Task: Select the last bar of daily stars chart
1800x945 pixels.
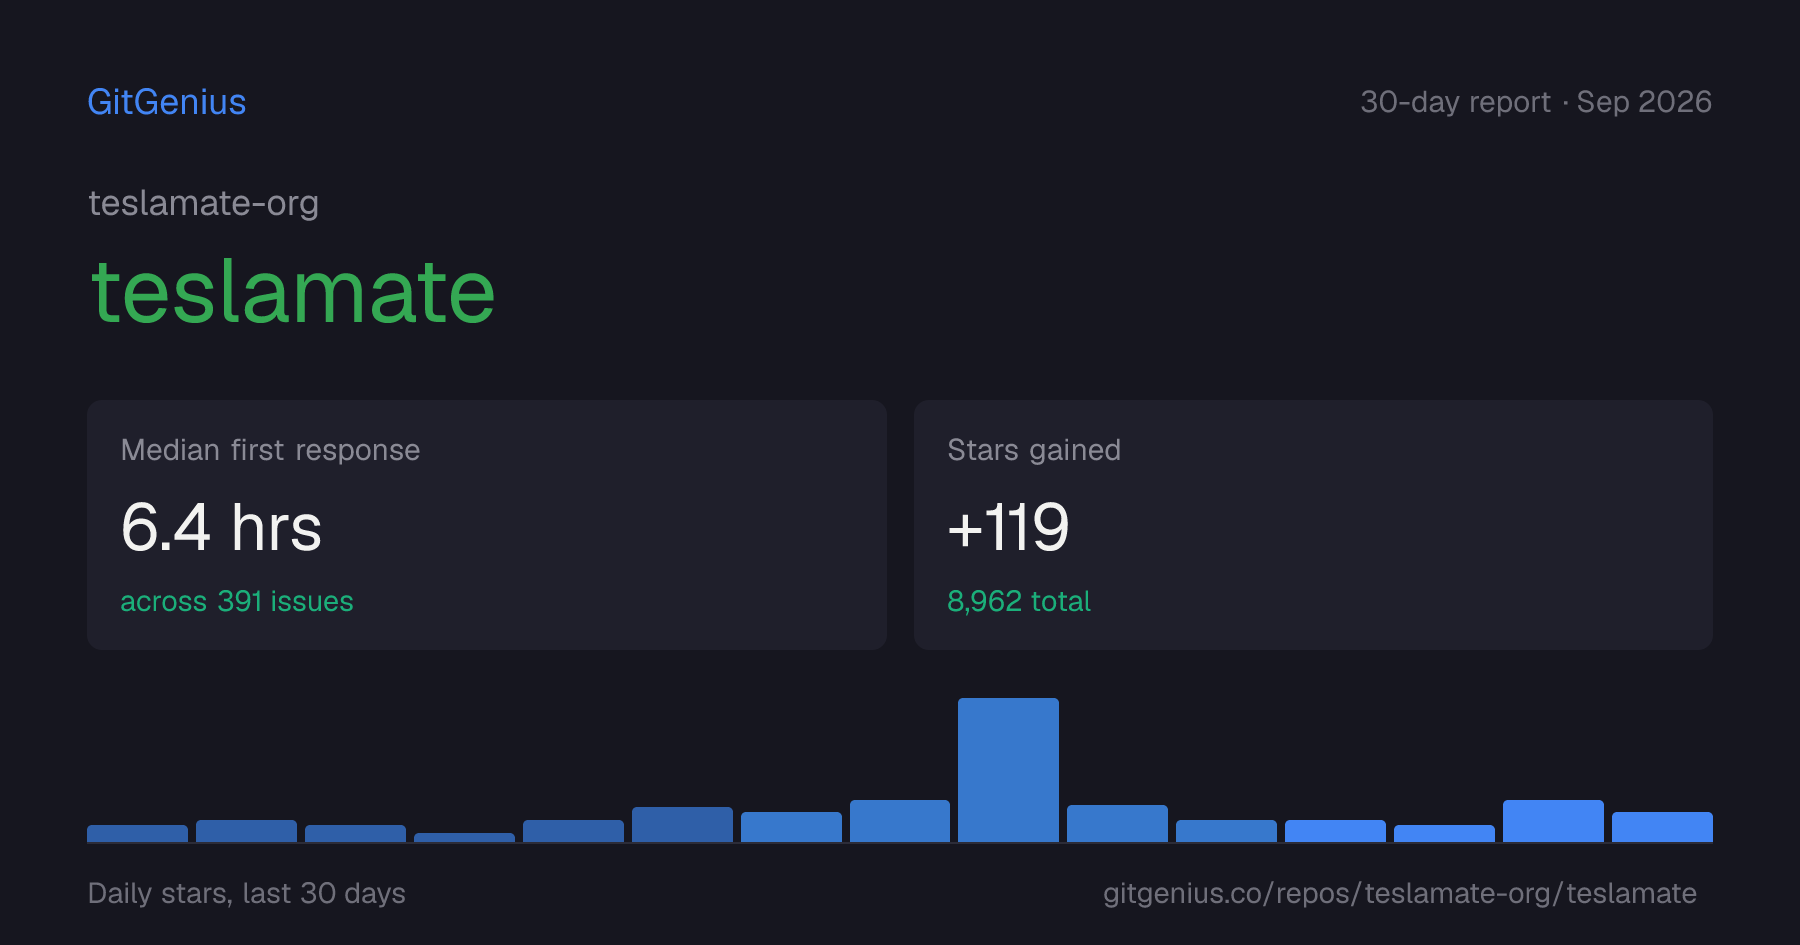Action: pyautogui.click(x=1662, y=827)
